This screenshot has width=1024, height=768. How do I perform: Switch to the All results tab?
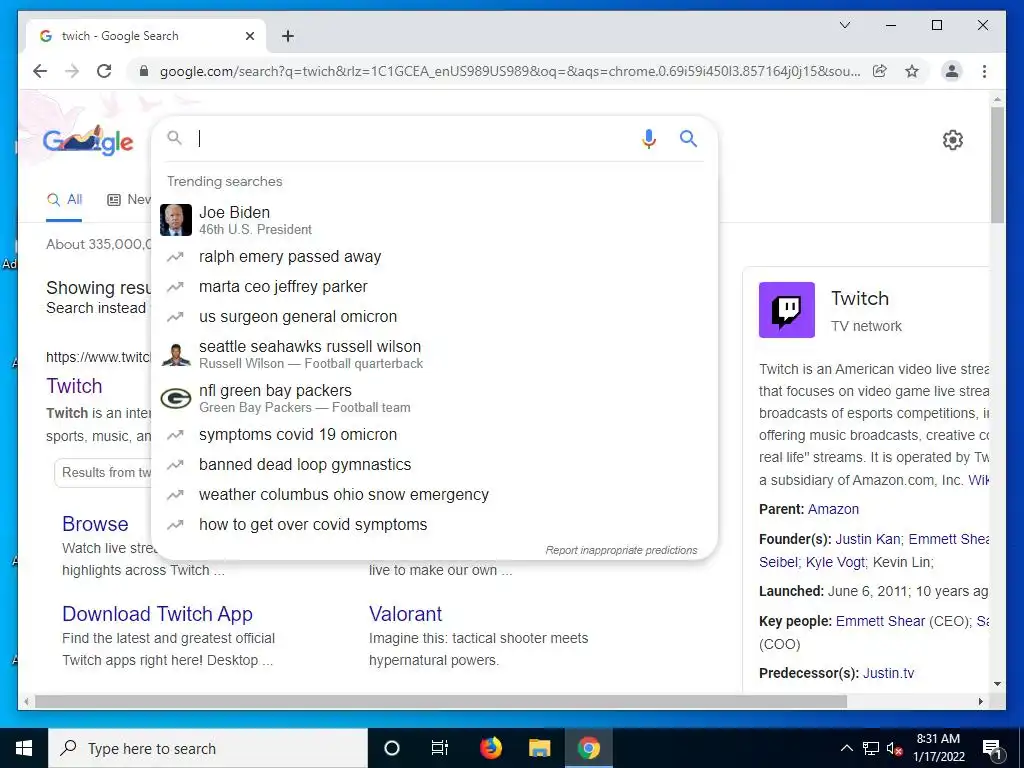(64, 199)
